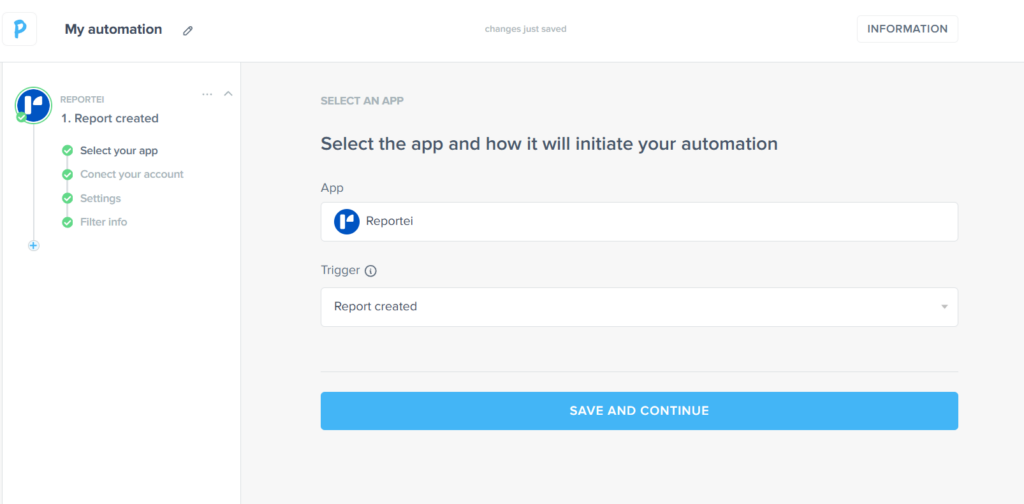
Task: Click the info icon beside Trigger label
Action: [371, 271]
